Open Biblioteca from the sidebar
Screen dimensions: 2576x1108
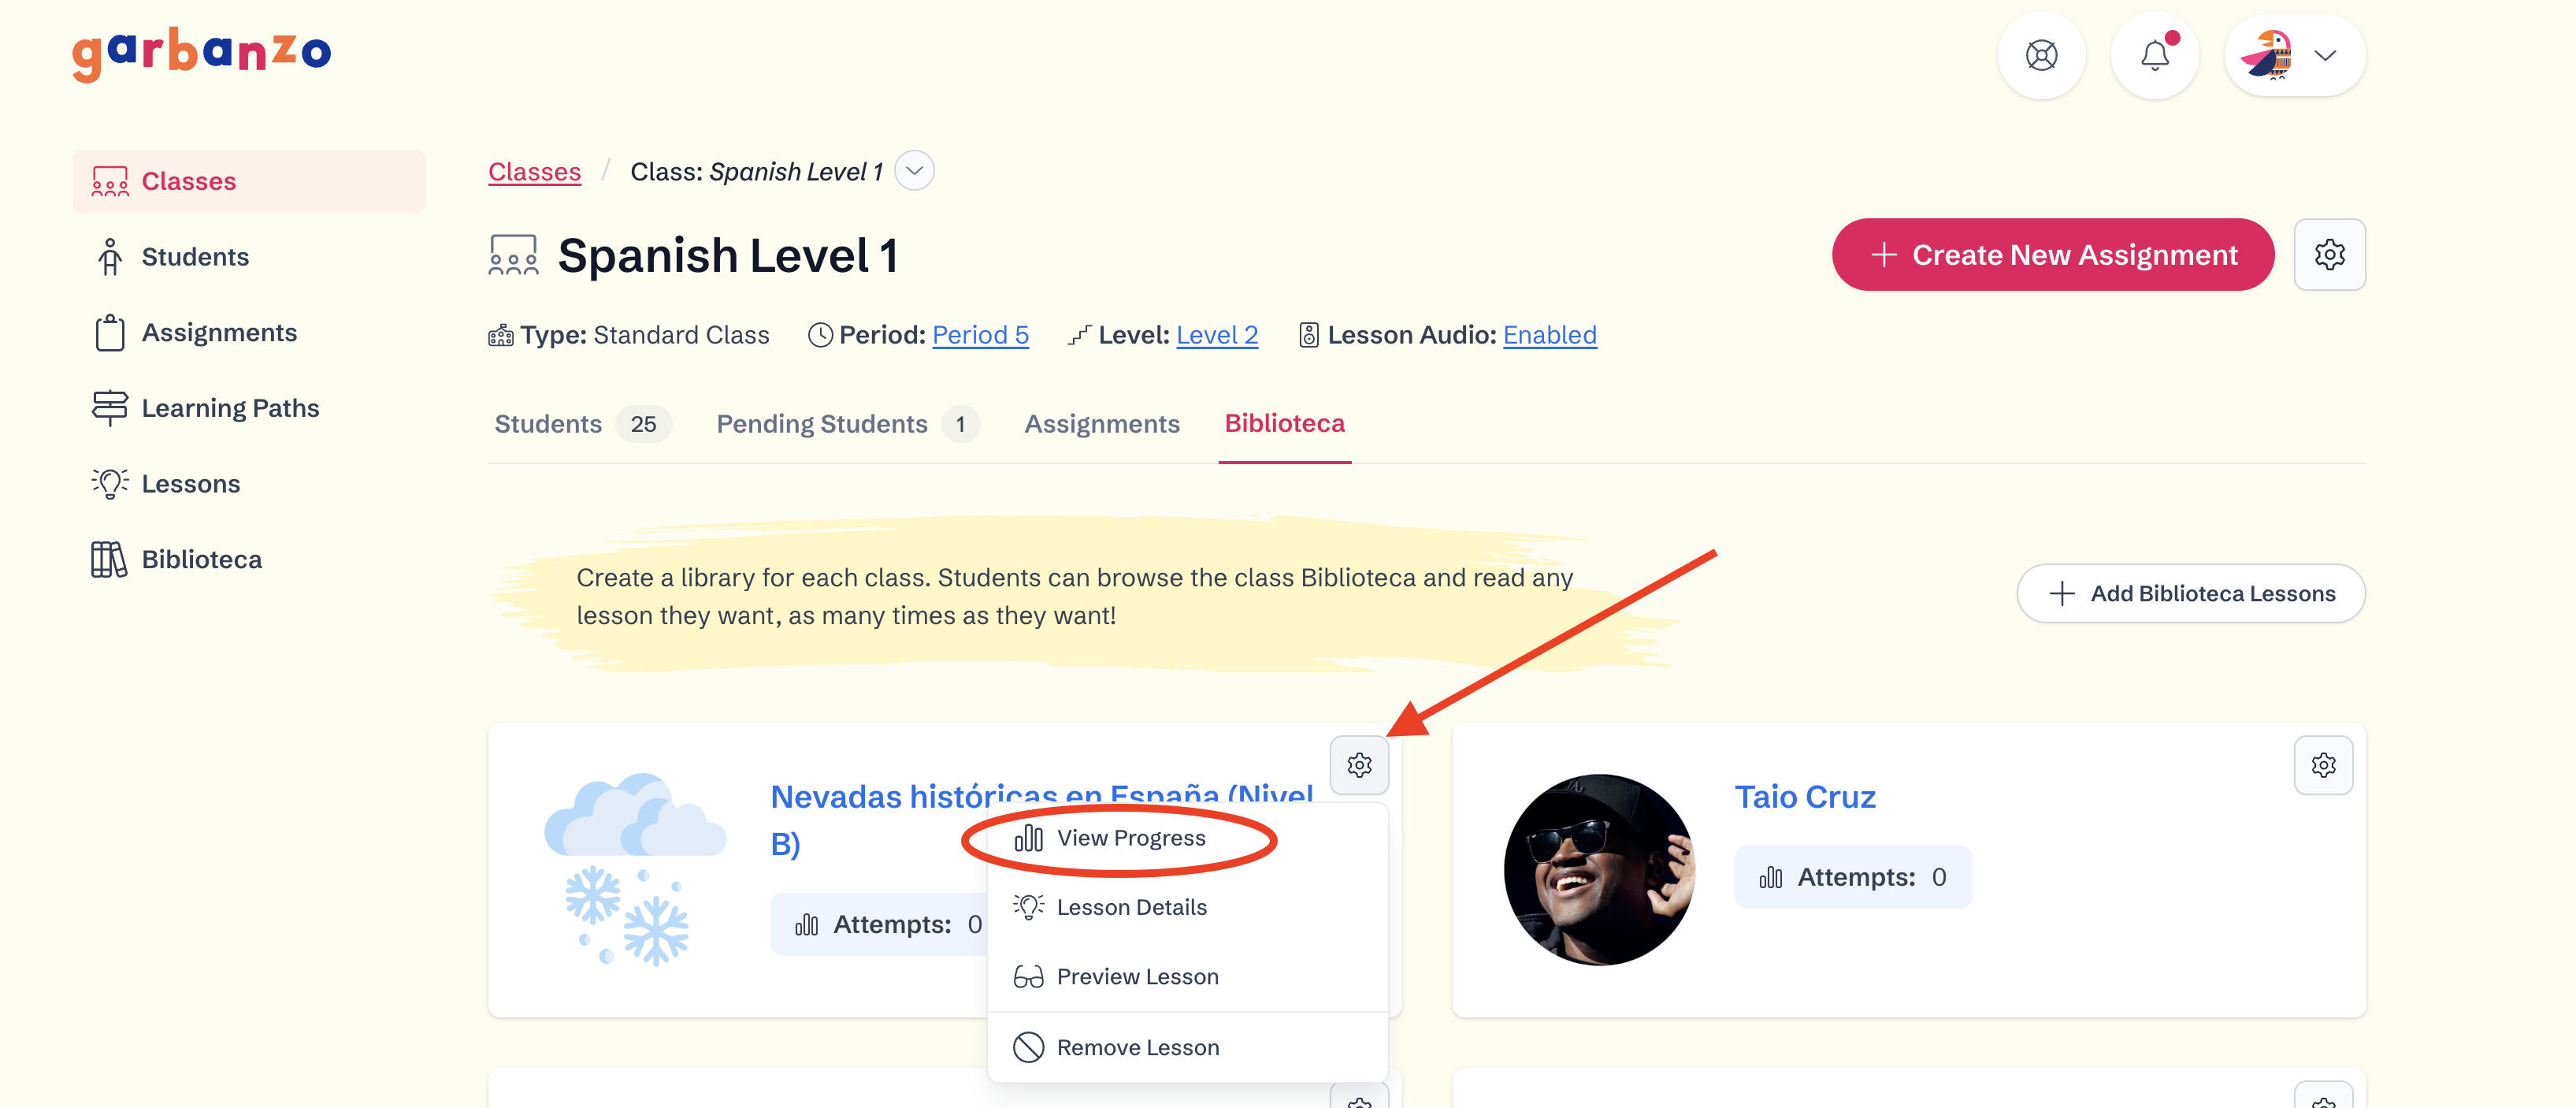(201, 559)
